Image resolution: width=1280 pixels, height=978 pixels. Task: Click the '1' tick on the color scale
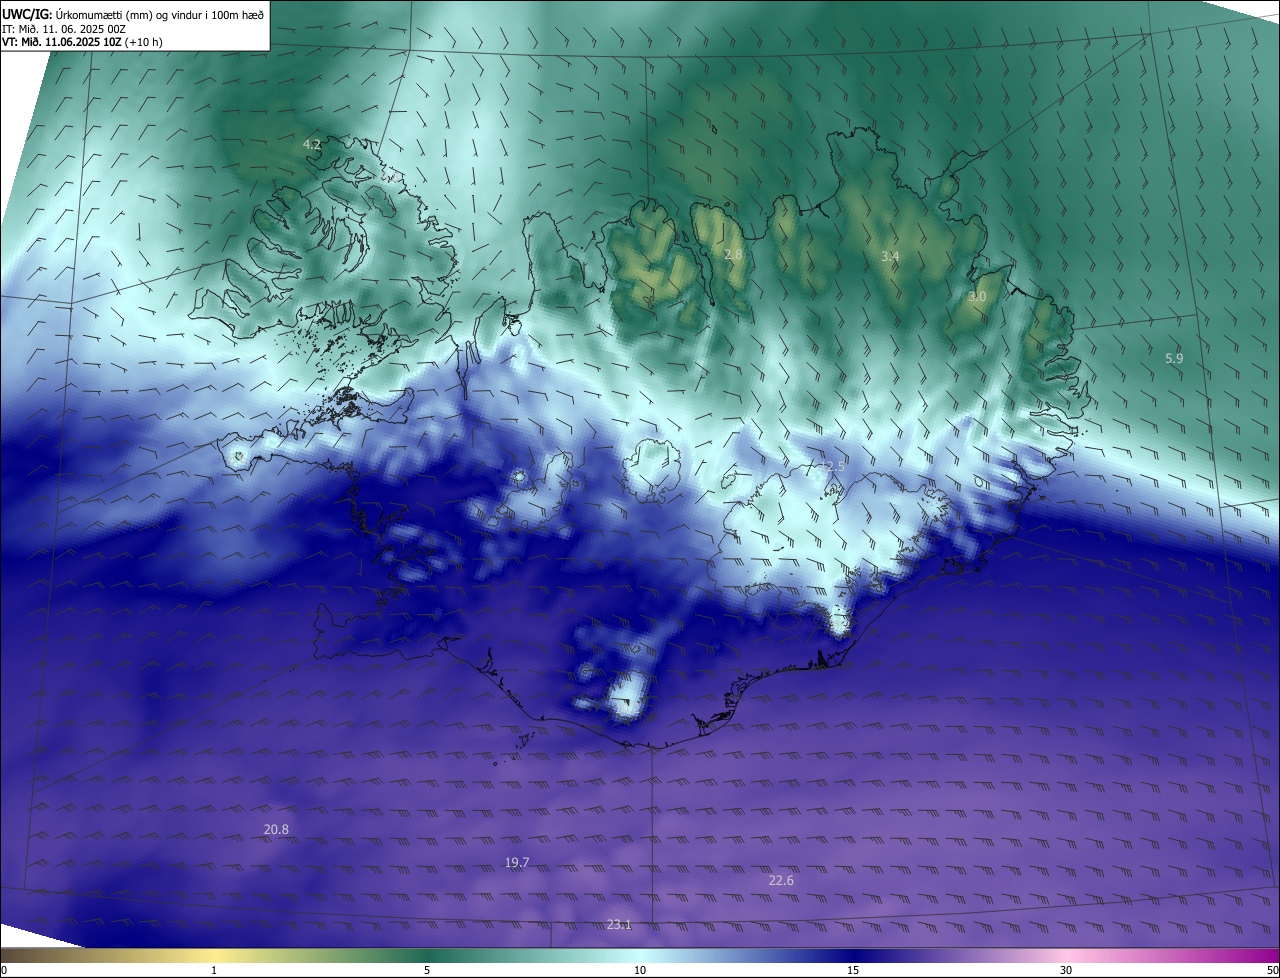[x=214, y=970]
